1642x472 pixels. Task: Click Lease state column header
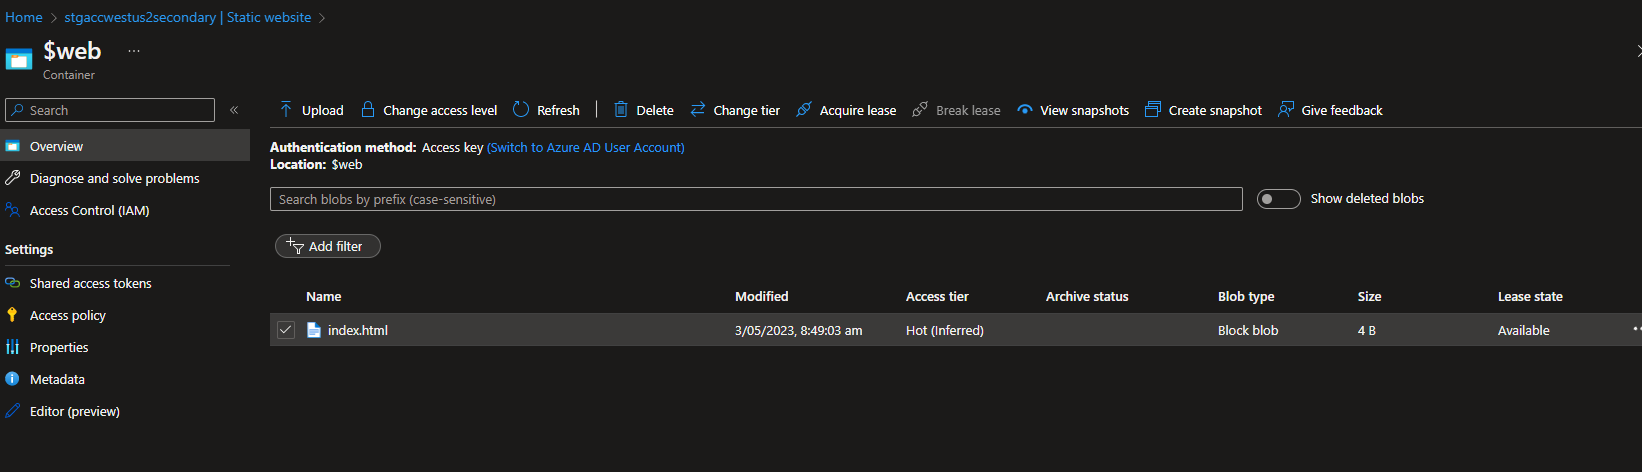[x=1530, y=296]
